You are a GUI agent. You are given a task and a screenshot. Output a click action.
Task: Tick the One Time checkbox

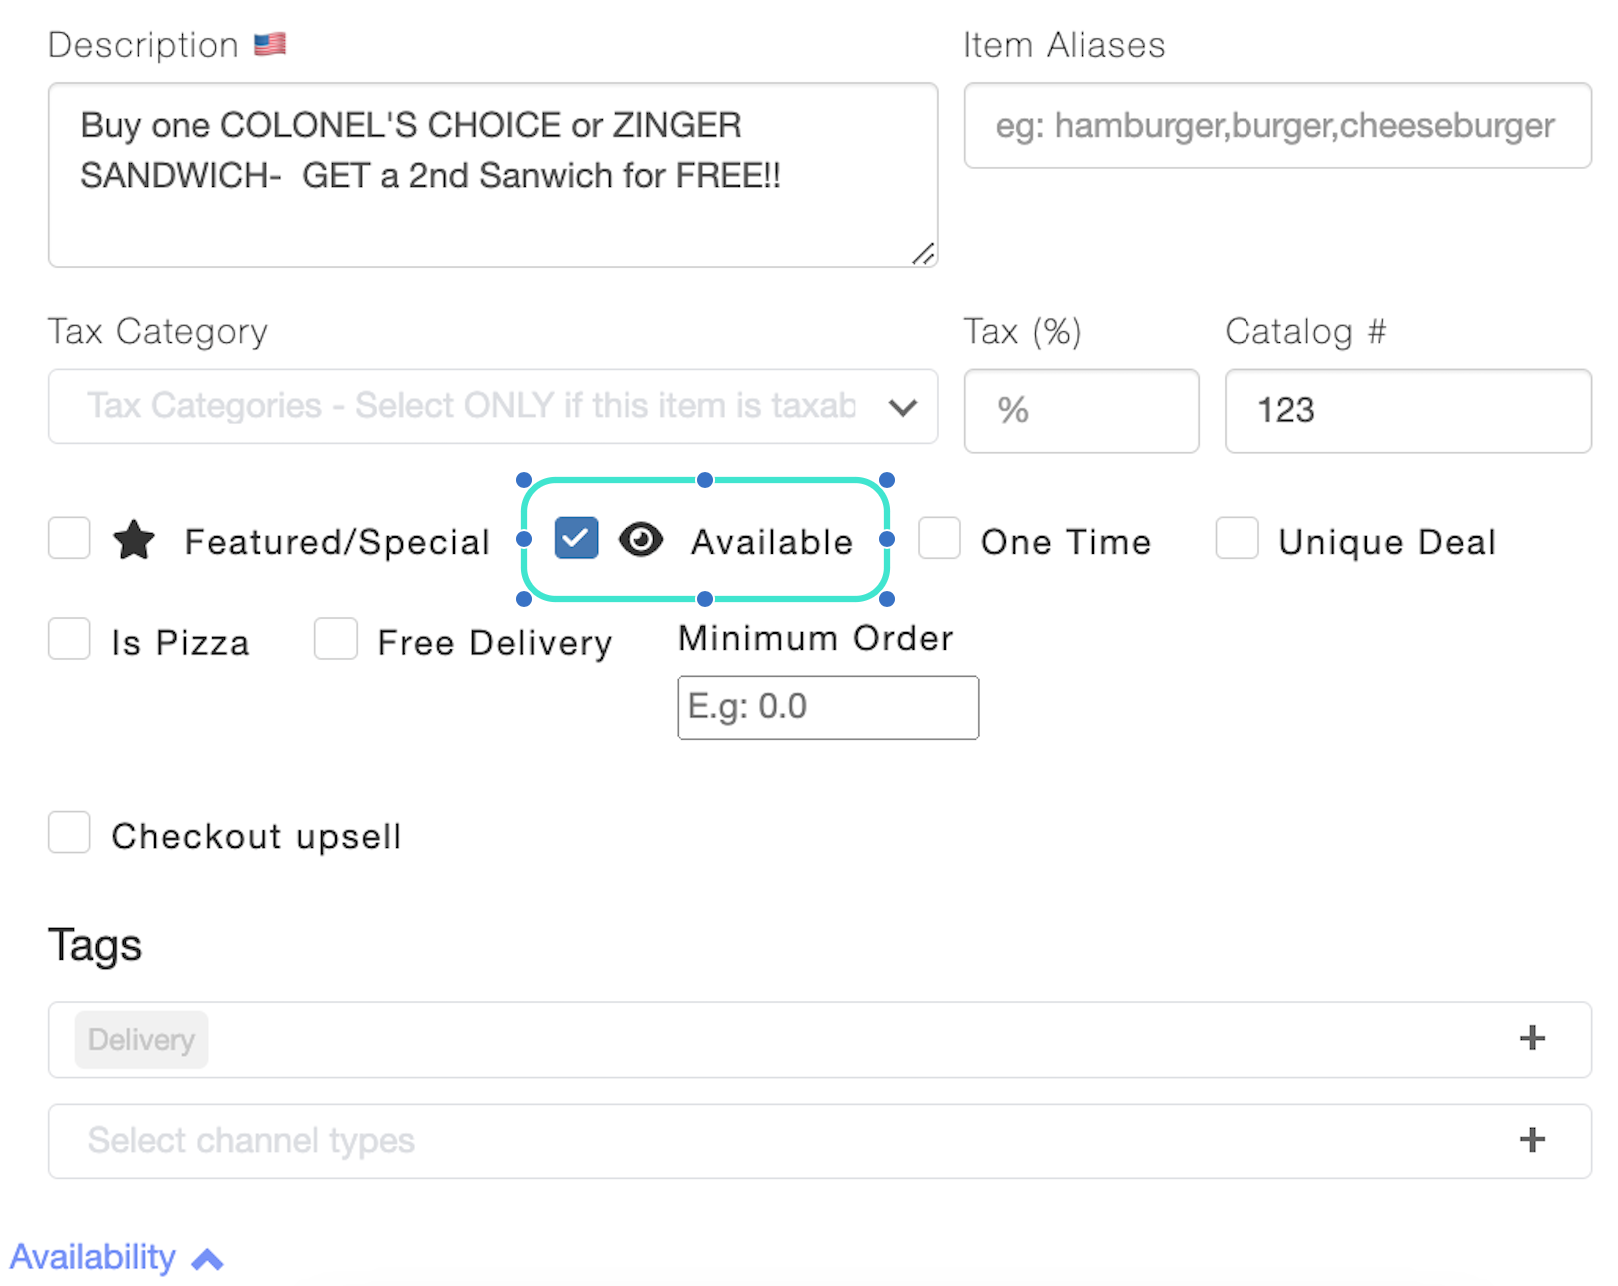(x=939, y=538)
